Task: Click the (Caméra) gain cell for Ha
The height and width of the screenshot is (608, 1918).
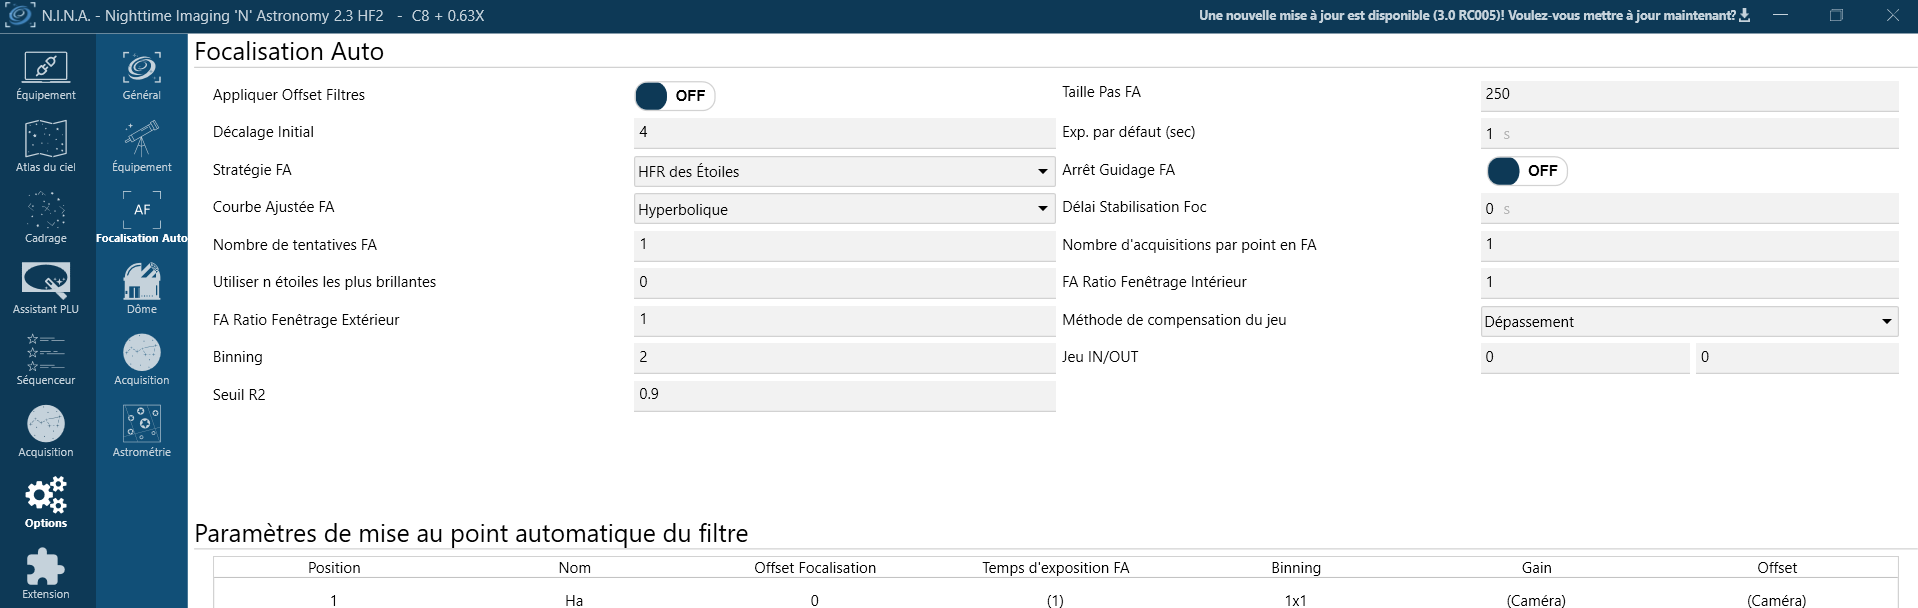Action: pos(1536,600)
